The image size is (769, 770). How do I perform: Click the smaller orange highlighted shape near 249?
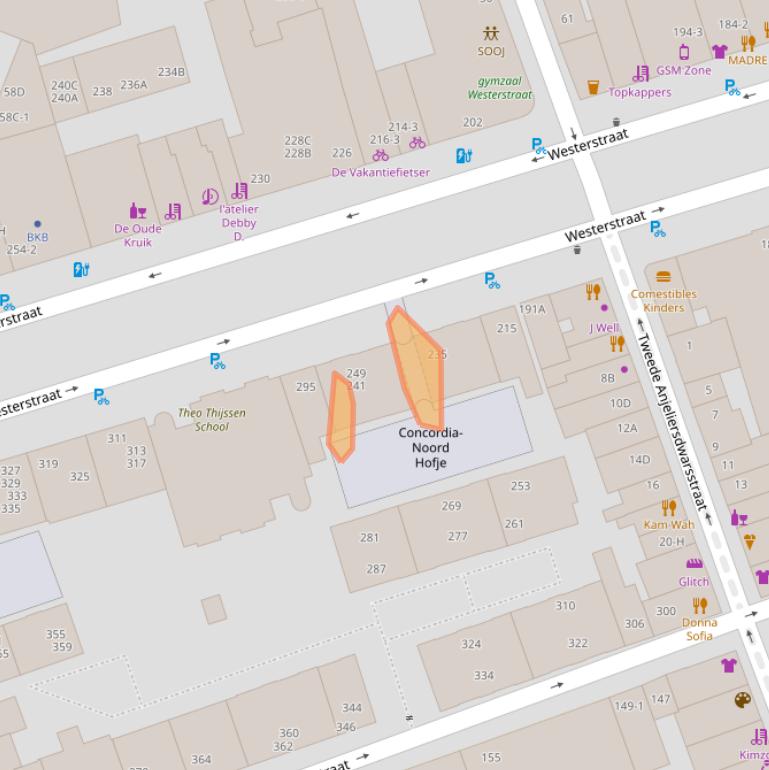click(x=341, y=417)
